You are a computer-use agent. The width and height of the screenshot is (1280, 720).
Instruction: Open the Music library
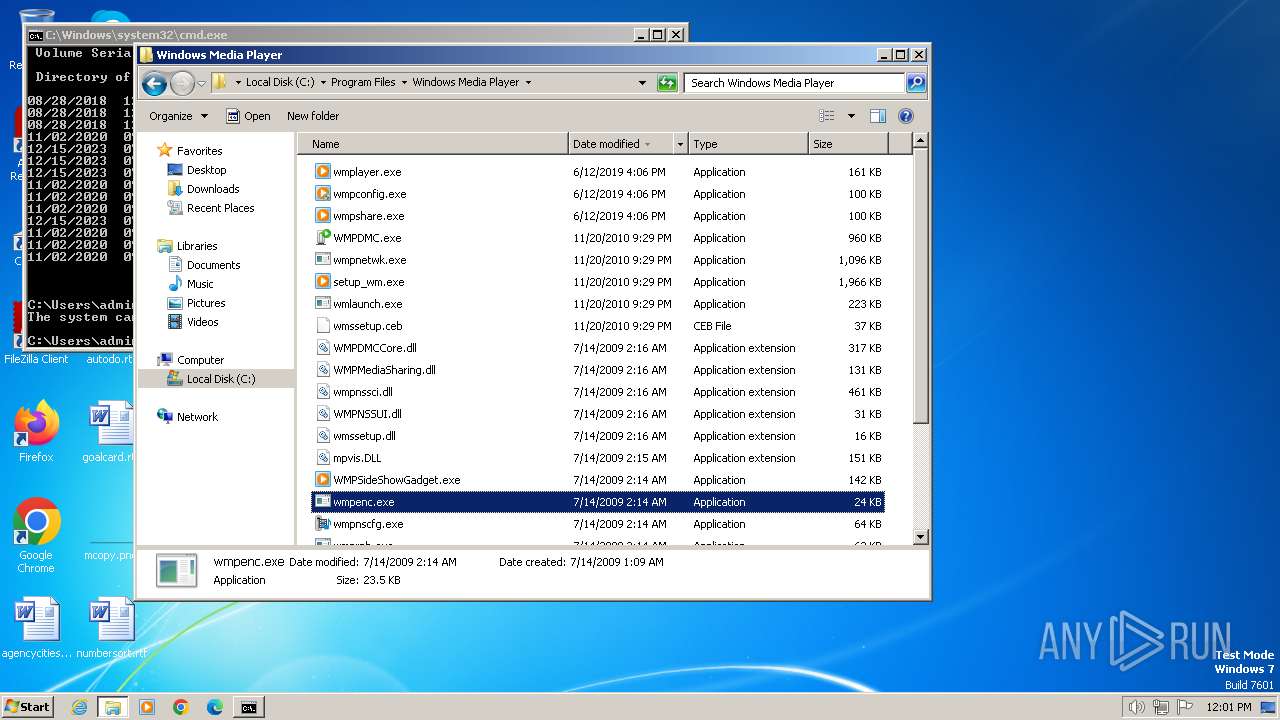(x=200, y=284)
